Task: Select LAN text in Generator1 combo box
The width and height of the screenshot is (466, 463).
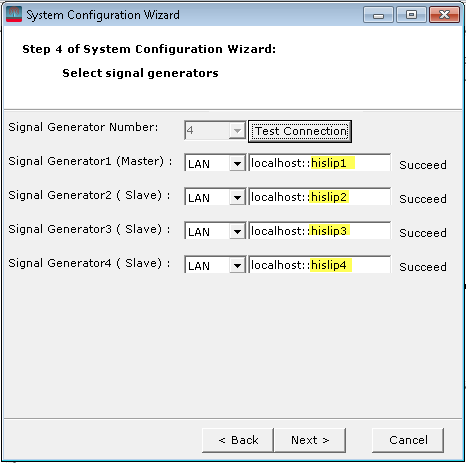Action: (199, 164)
